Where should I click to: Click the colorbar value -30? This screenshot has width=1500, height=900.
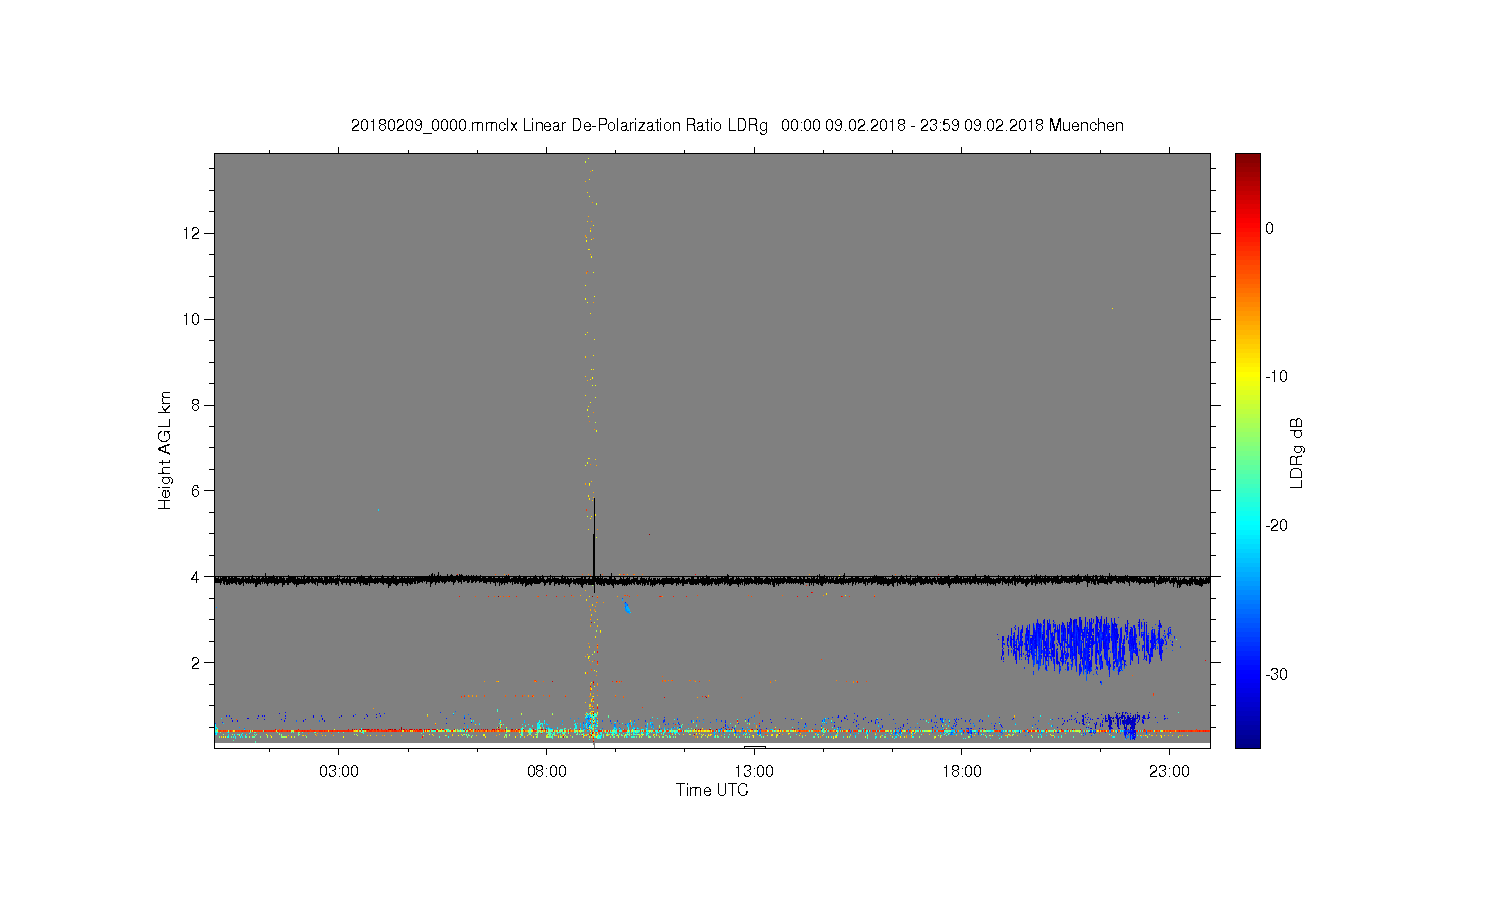click(x=1275, y=674)
